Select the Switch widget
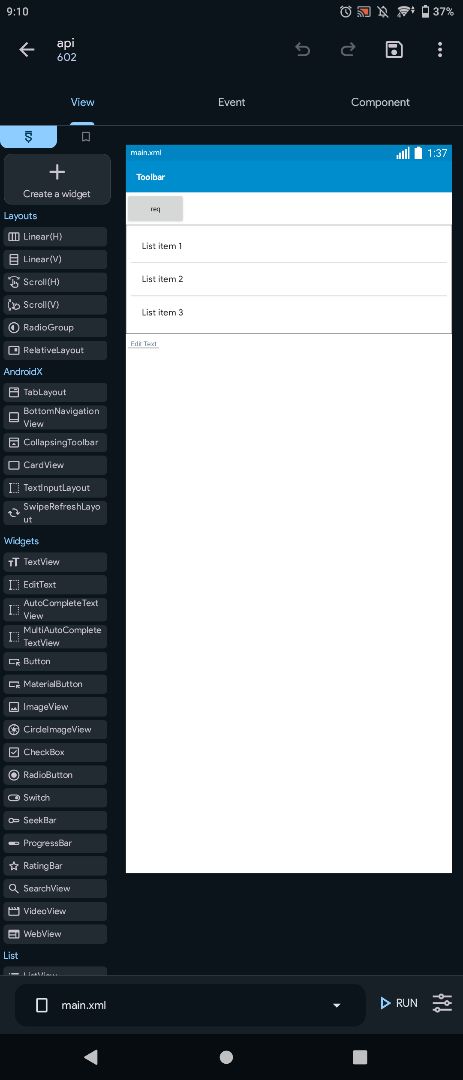 [55, 798]
